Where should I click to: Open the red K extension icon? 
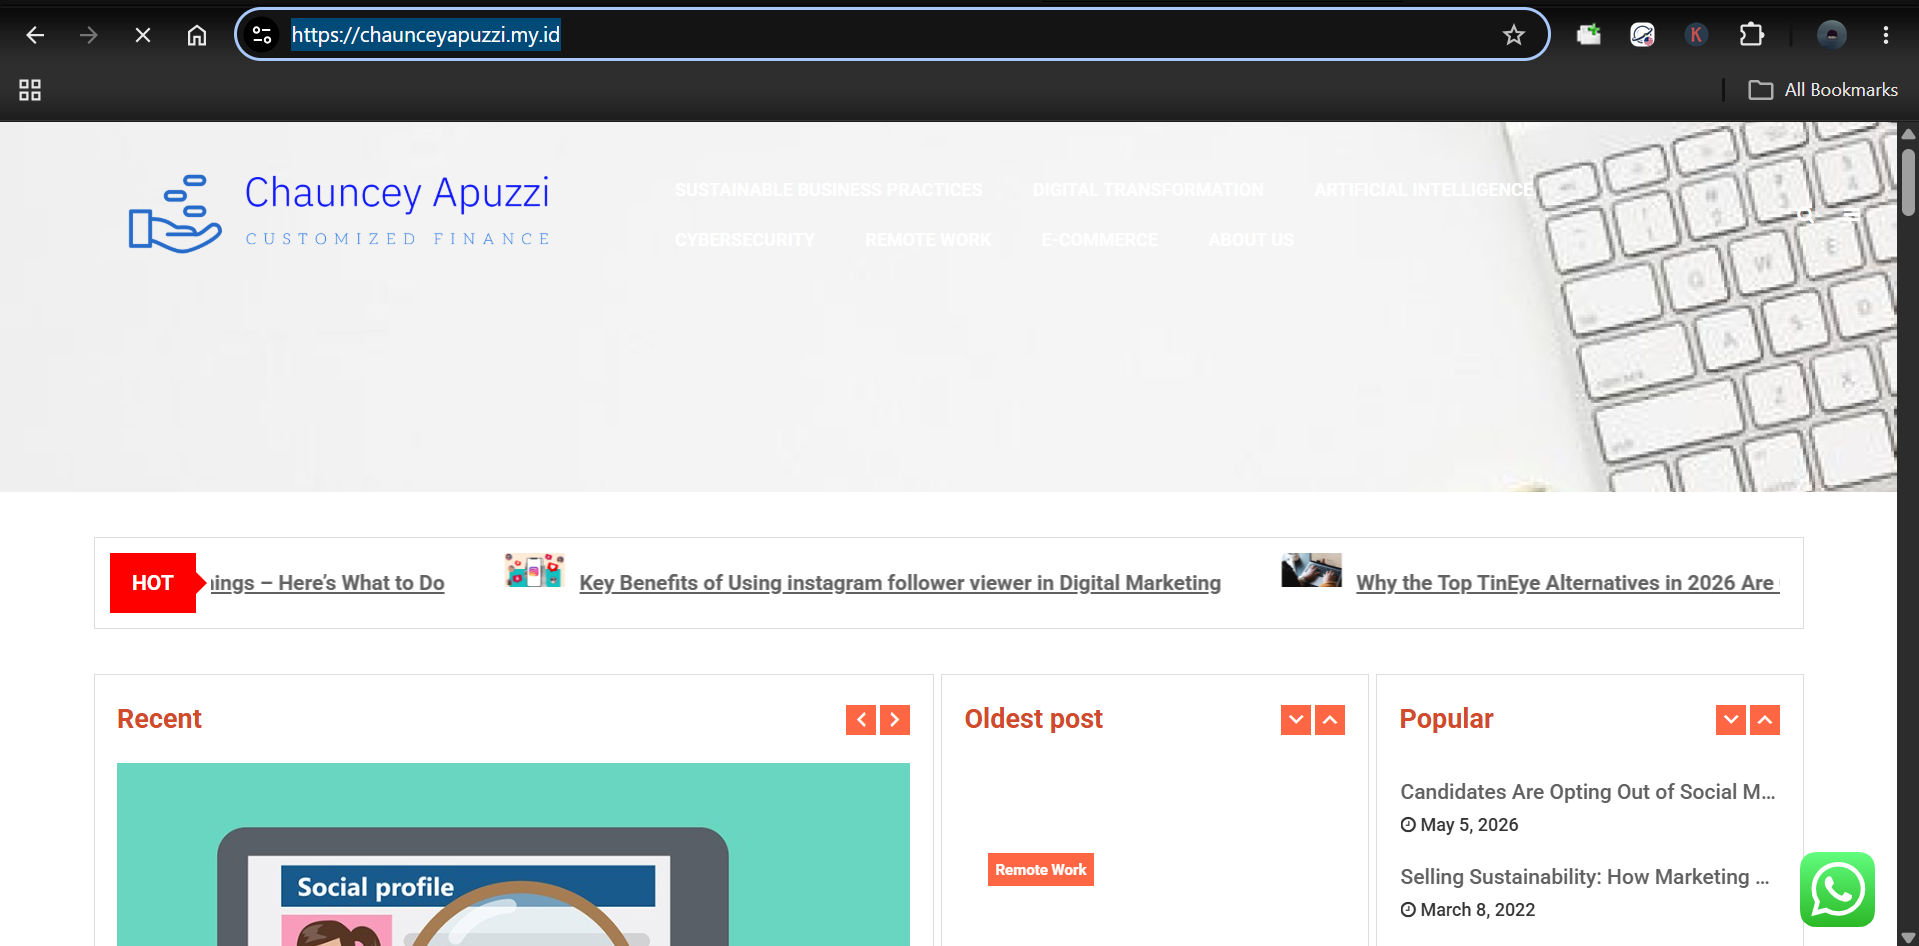[1696, 35]
